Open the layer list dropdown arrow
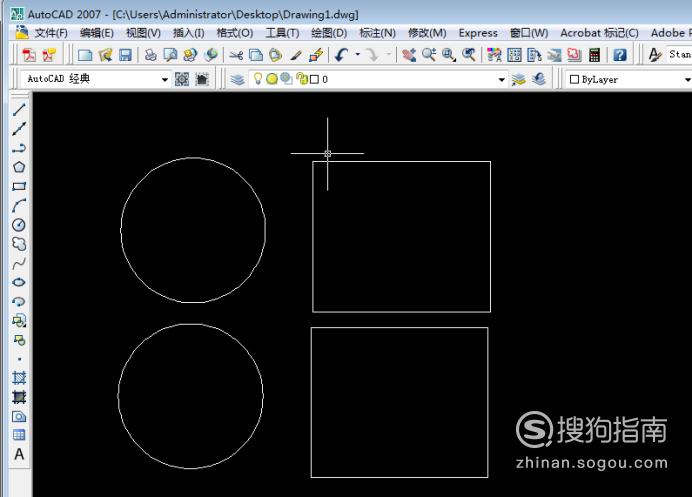 point(501,79)
